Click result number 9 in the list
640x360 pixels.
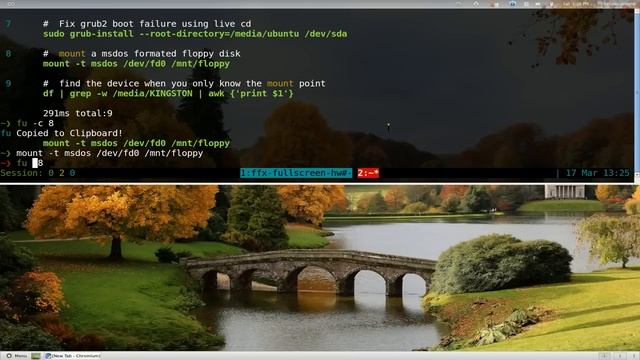[8, 83]
